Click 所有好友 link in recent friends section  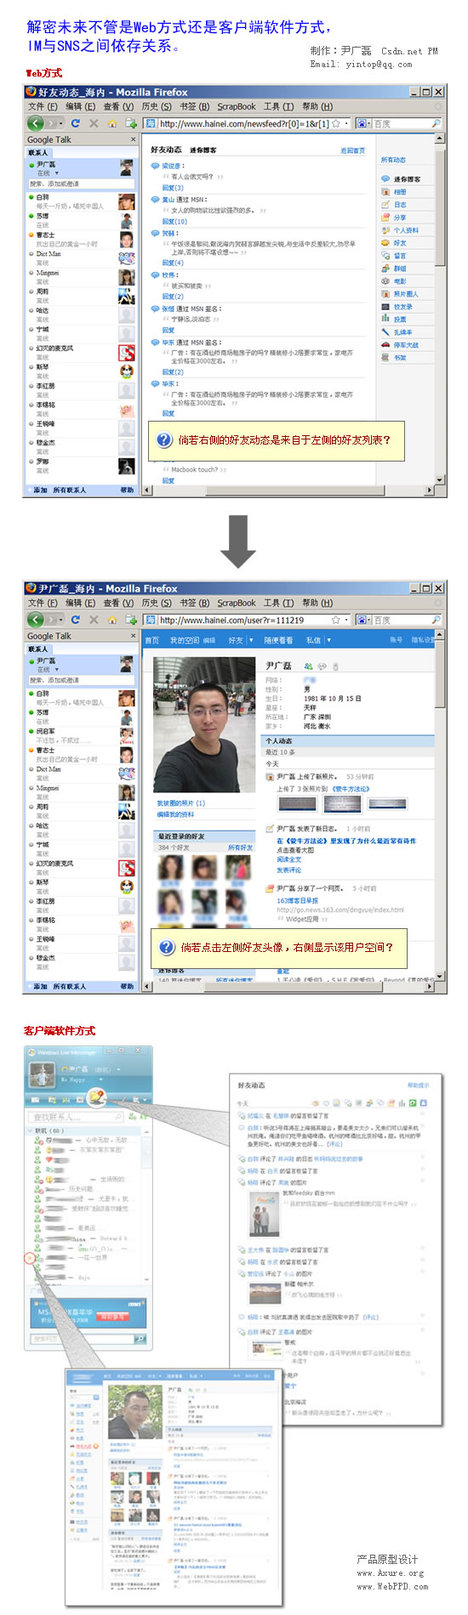tap(240, 847)
